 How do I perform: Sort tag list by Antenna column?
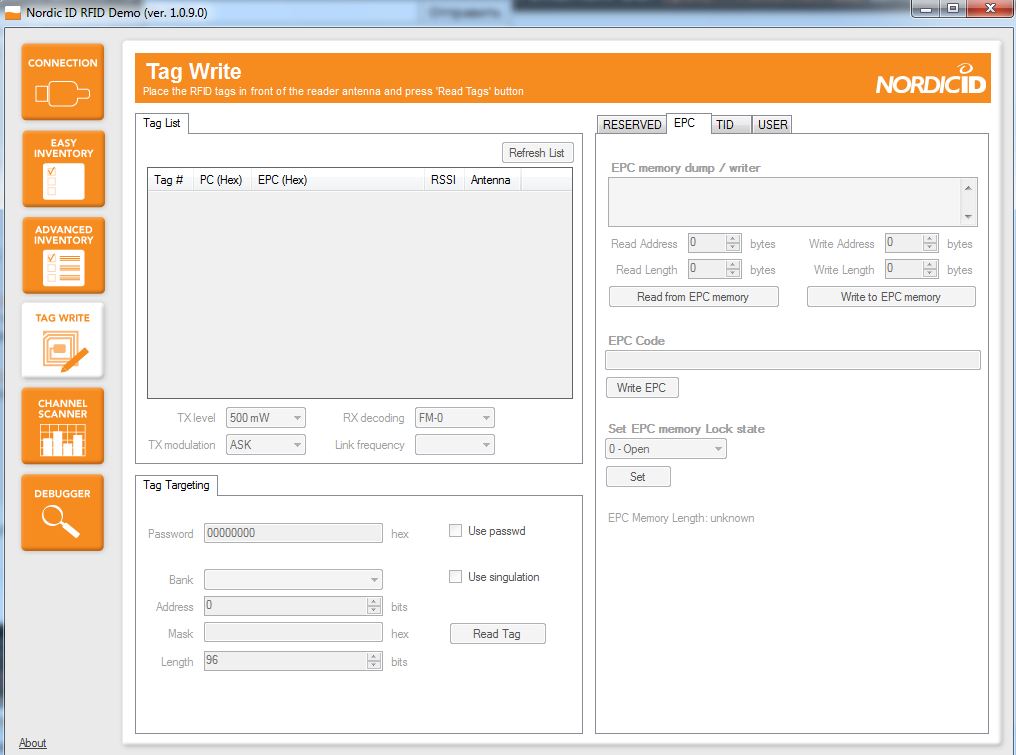492,180
